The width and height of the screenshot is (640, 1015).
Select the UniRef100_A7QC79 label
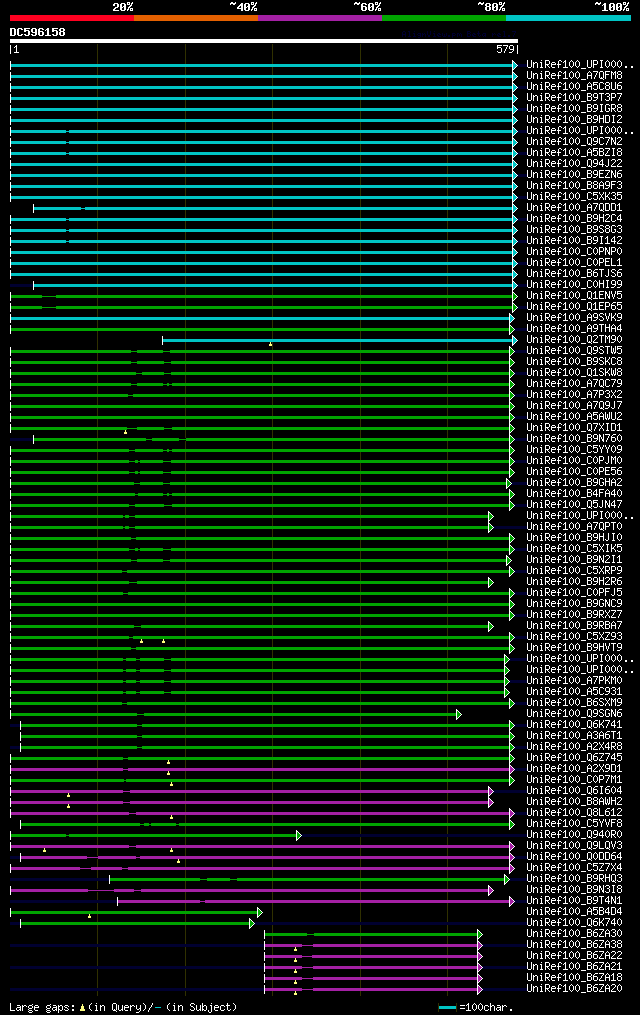(574, 383)
